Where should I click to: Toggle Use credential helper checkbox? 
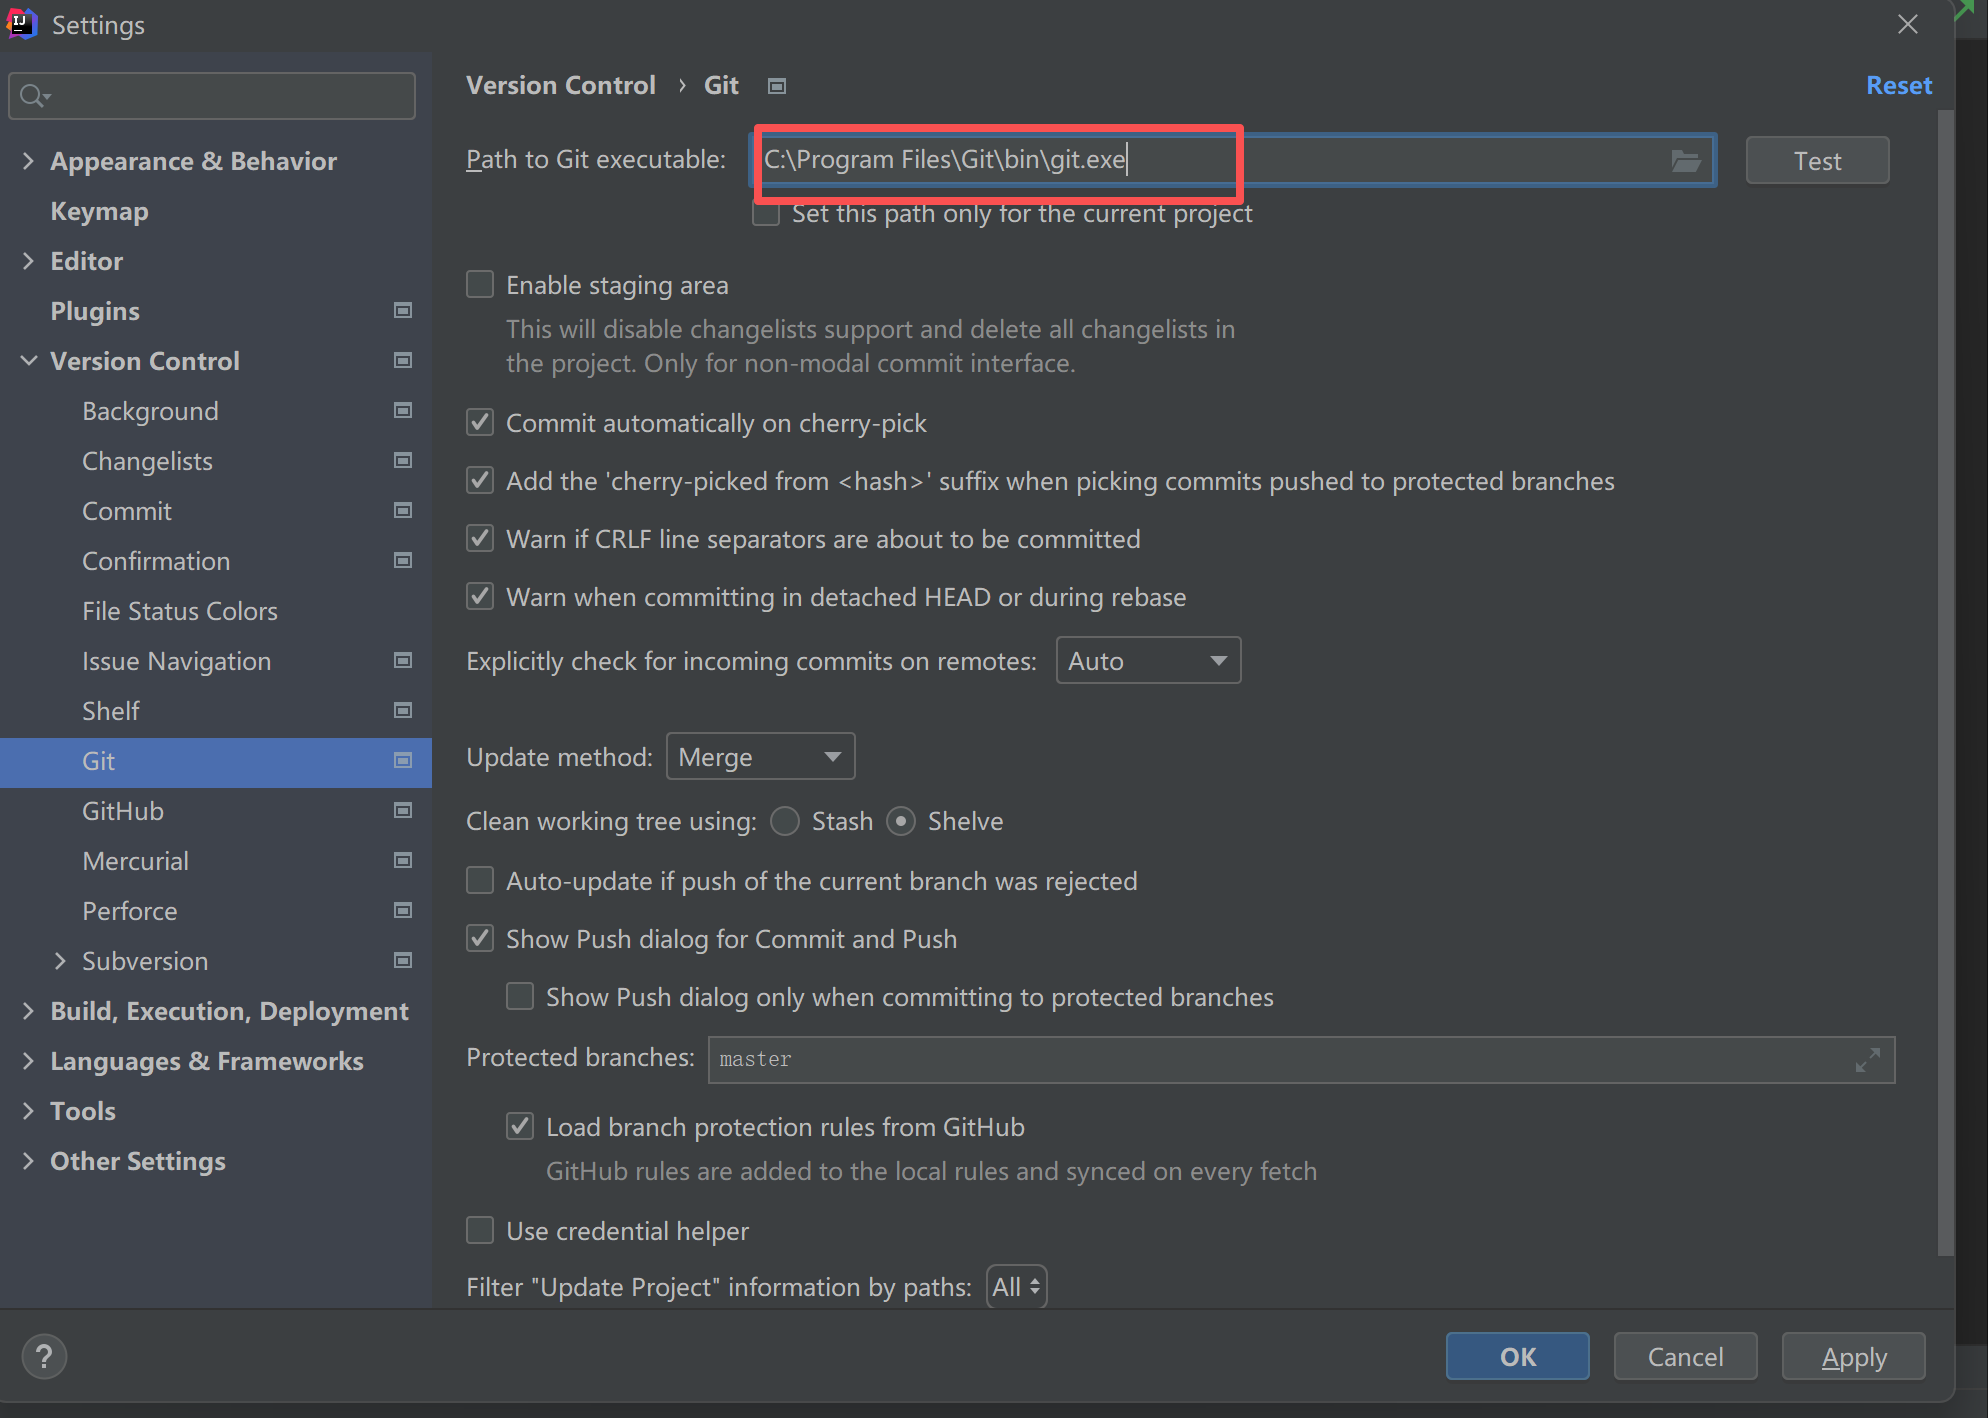coord(480,1231)
